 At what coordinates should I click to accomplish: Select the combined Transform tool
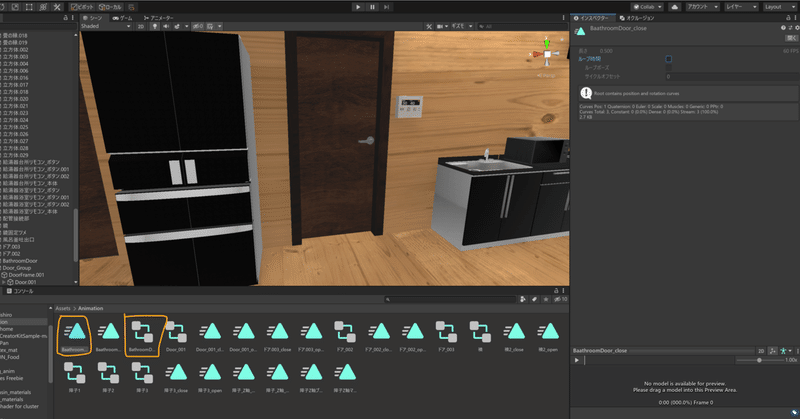click(43, 7)
